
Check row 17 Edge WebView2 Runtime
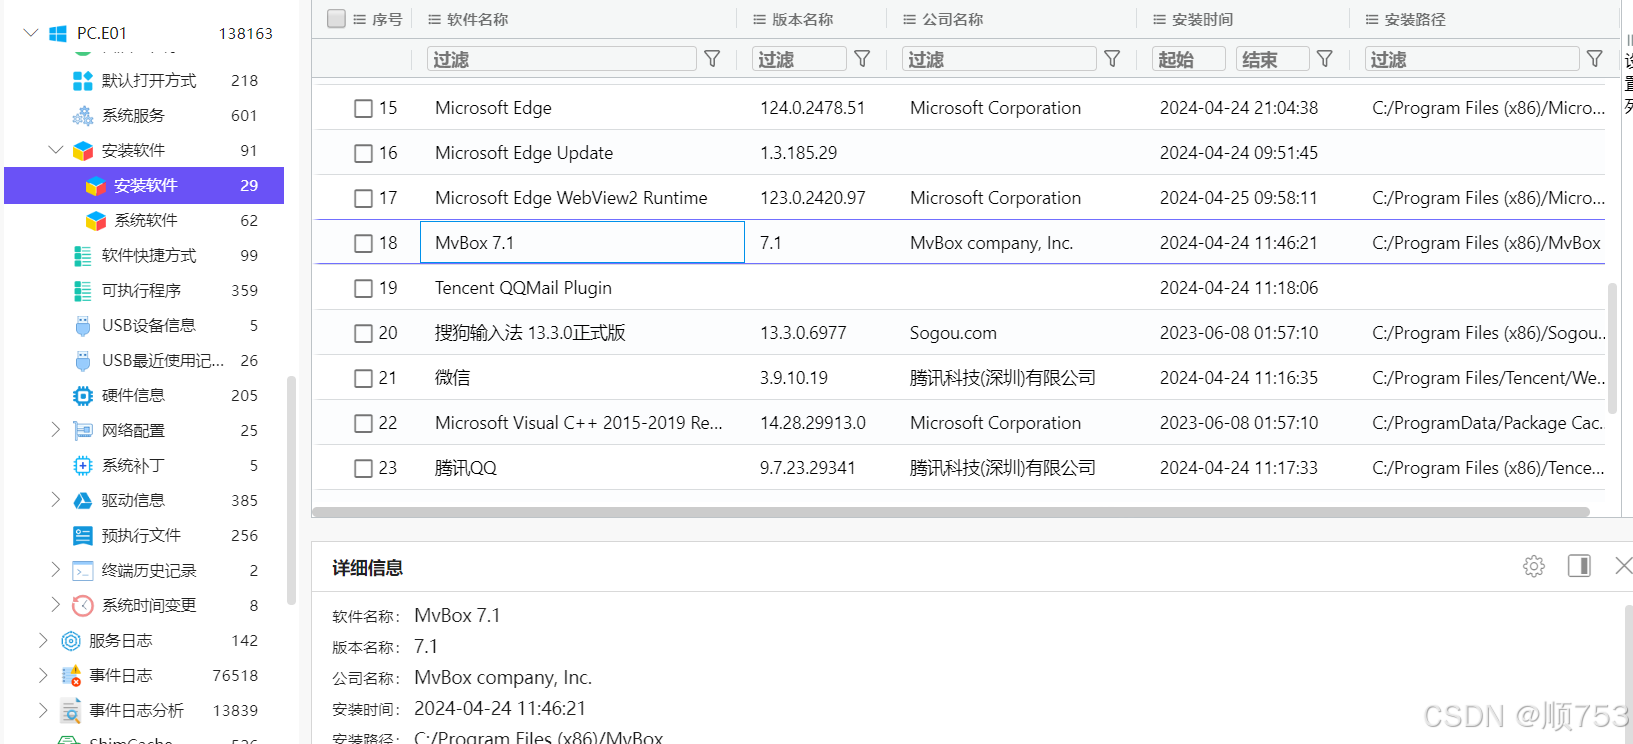point(364,198)
